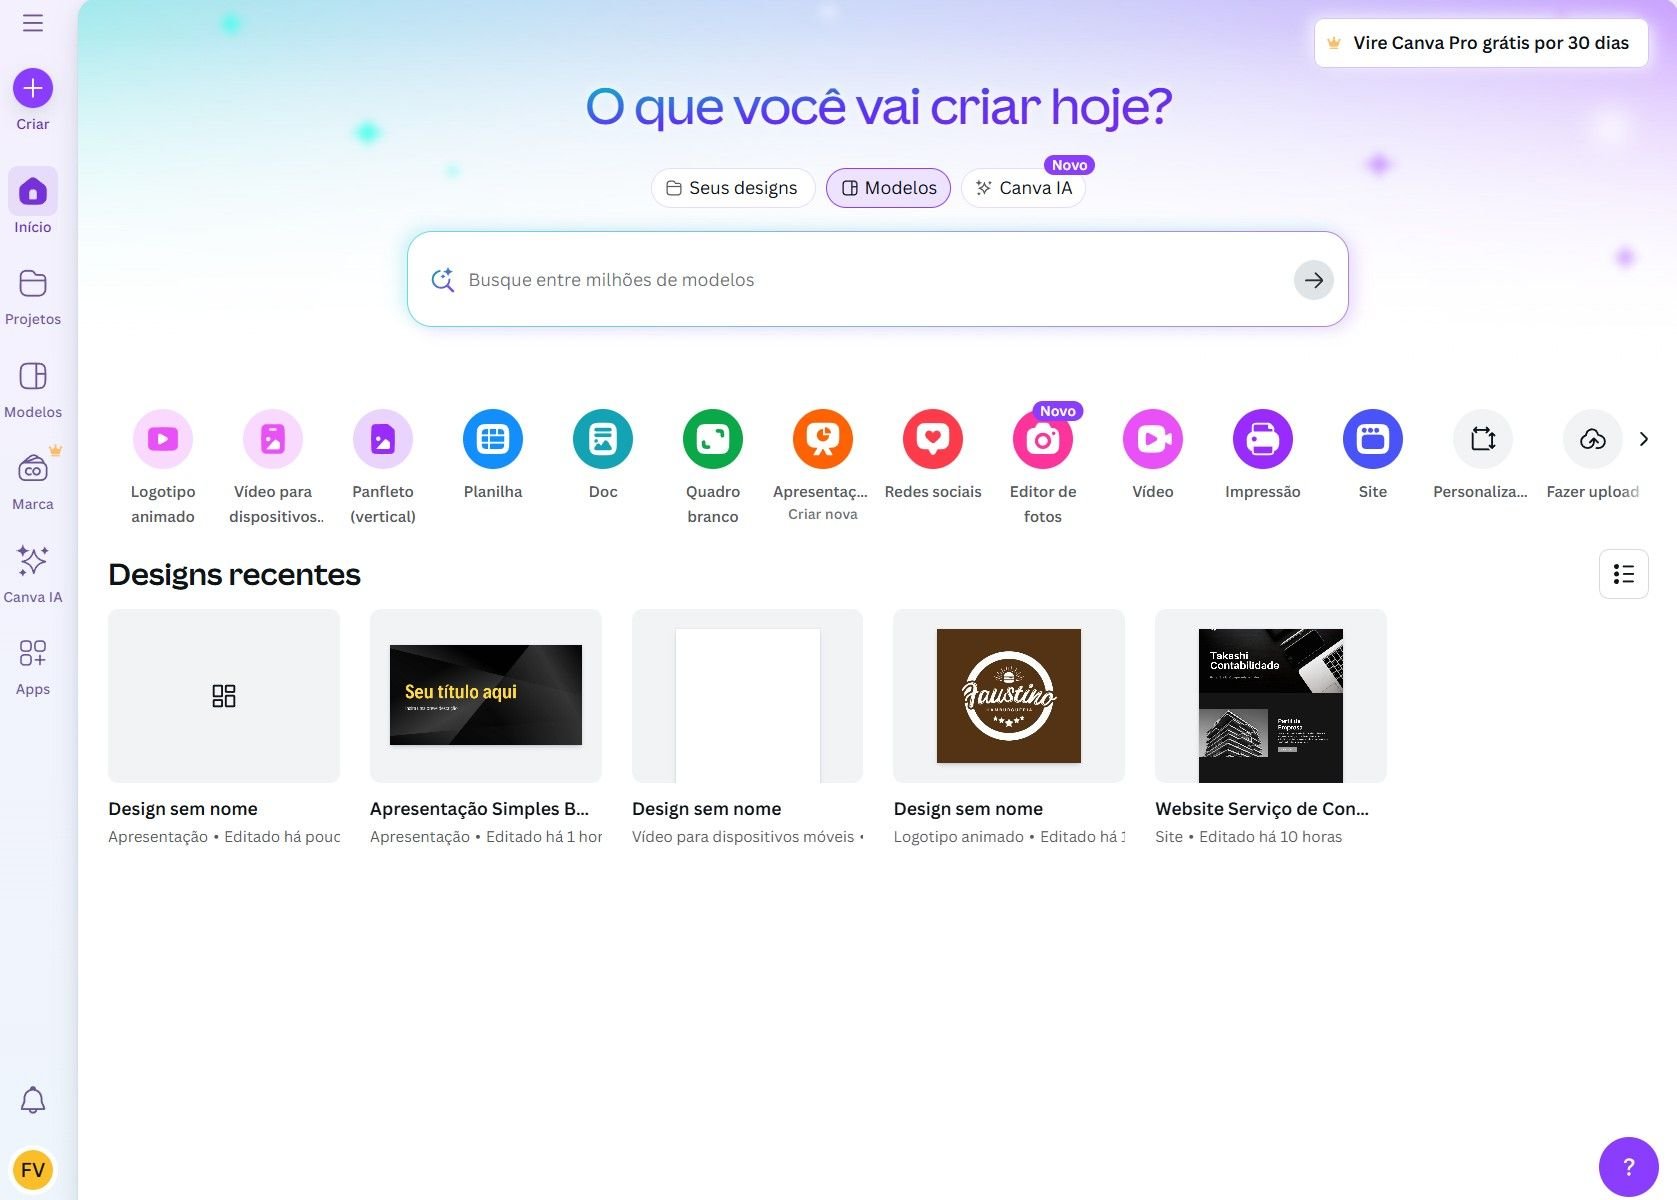
Task: Click 'Criar nova' under Apresentação
Action: [x=823, y=514]
